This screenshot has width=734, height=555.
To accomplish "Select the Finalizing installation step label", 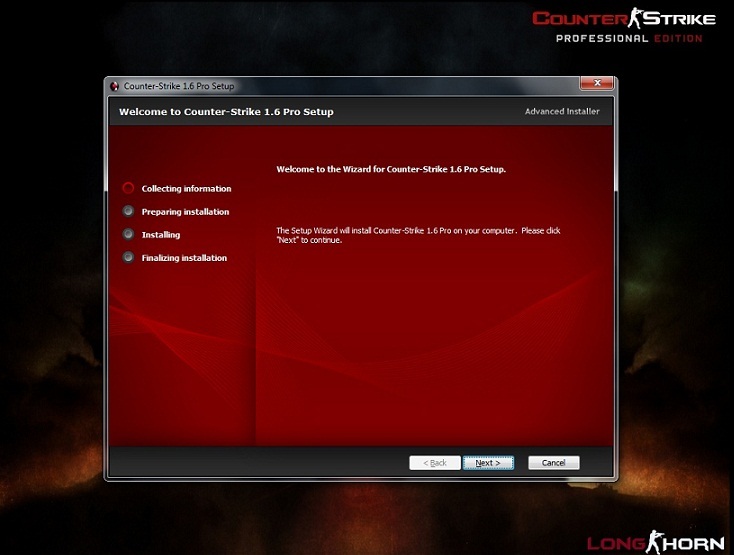I will [184, 258].
